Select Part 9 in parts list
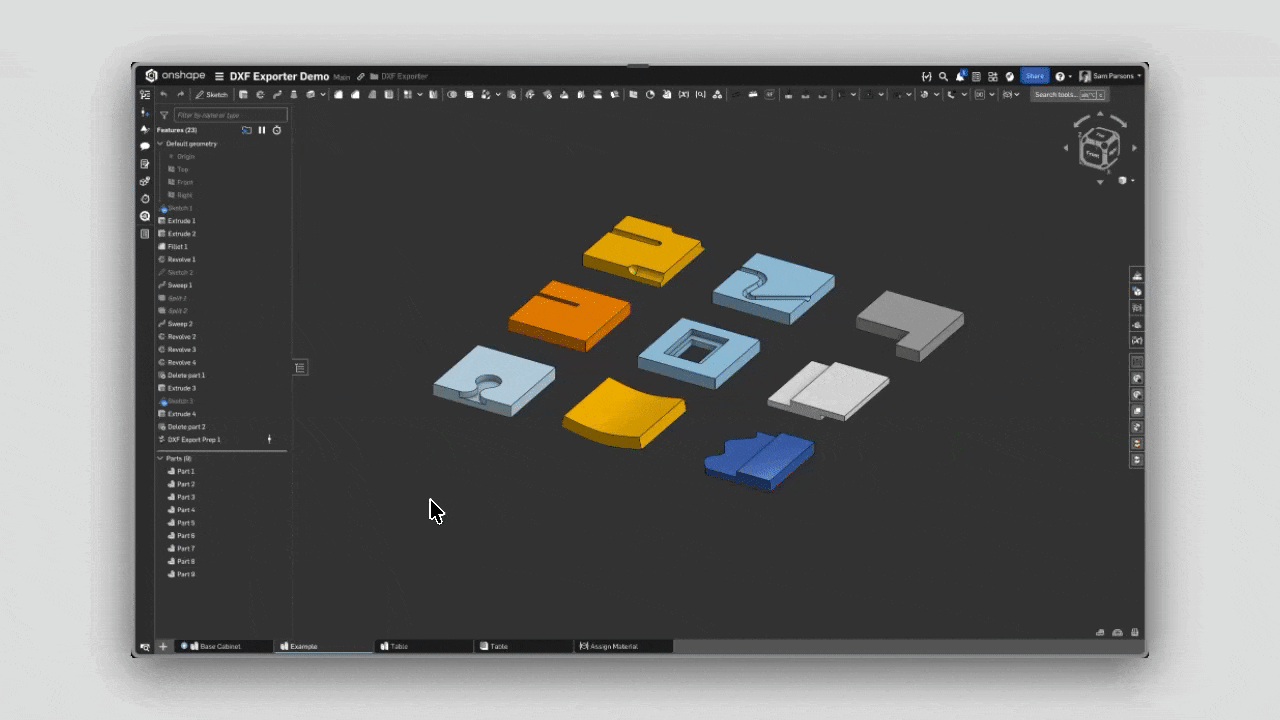Image resolution: width=1280 pixels, height=720 pixels. click(x=185, y=575)
